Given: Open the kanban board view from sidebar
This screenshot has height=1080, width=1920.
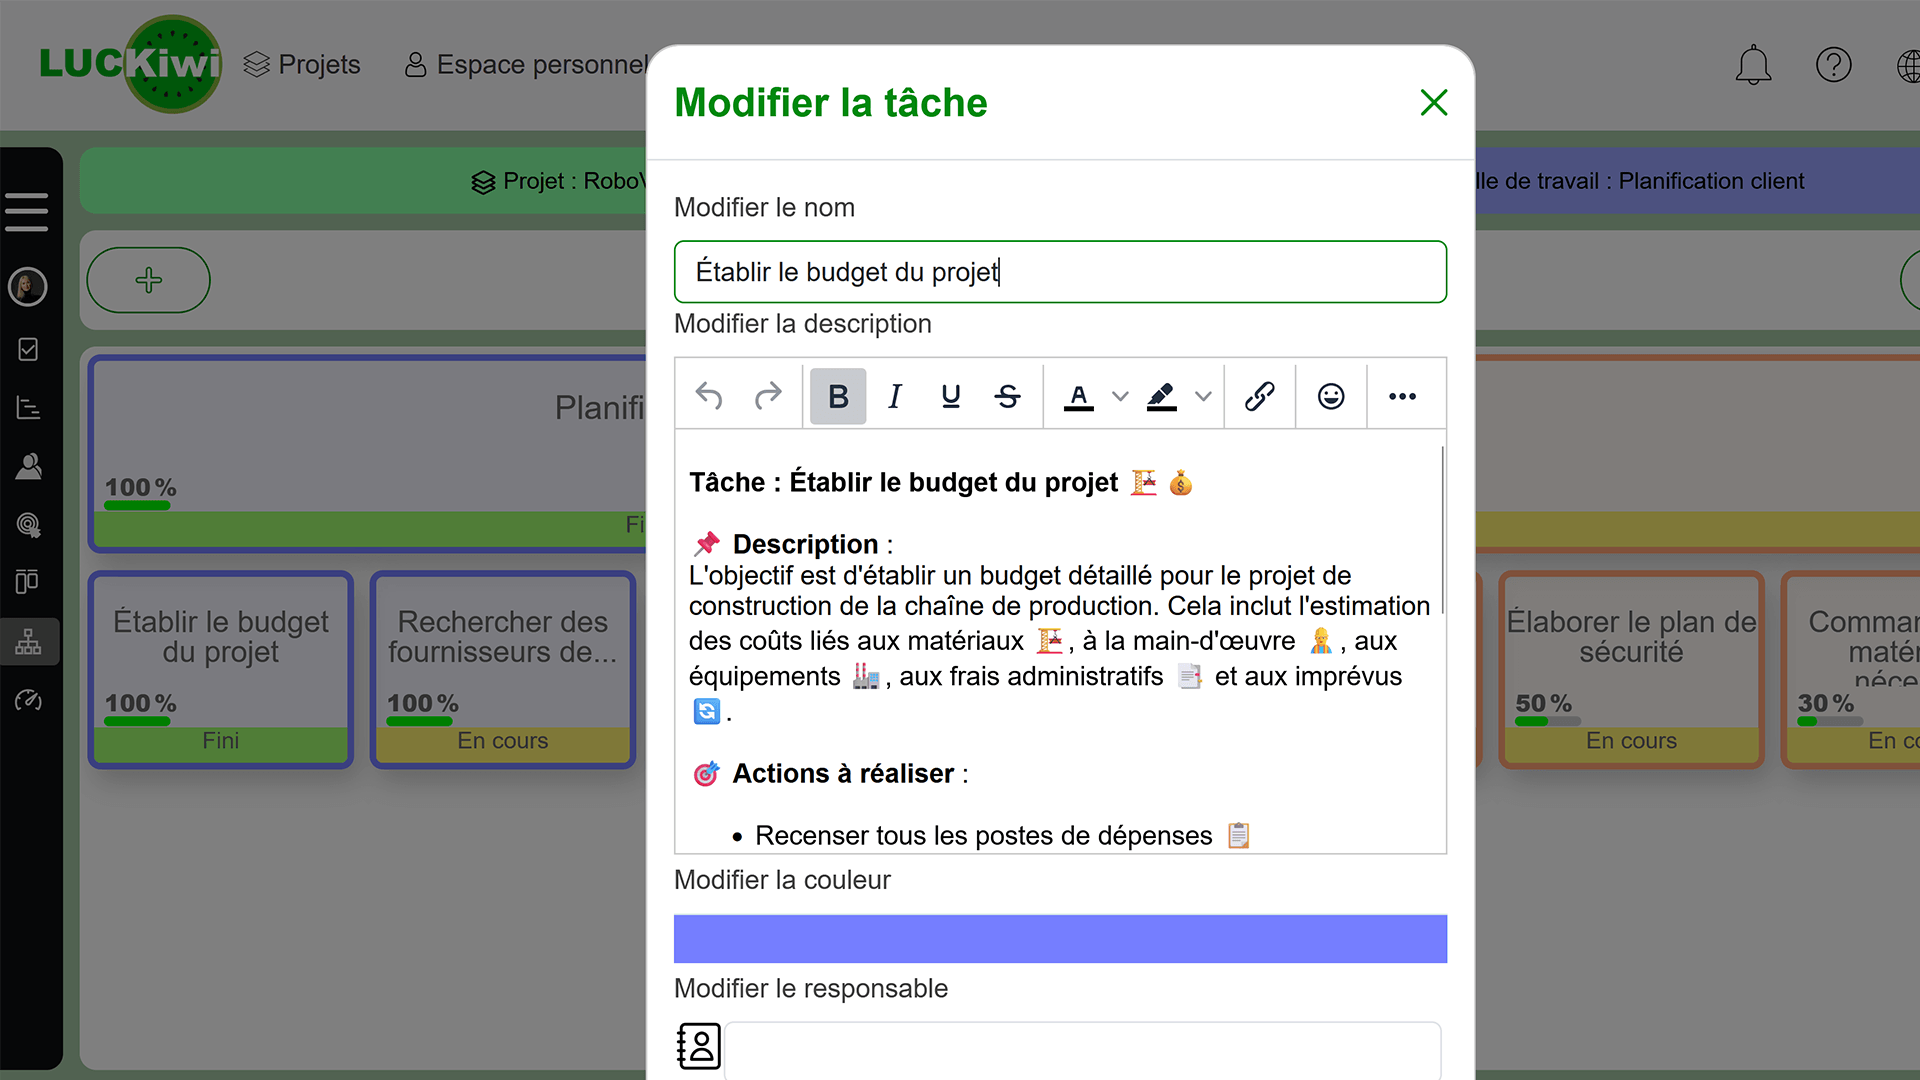Looking at the screenshot, I should point(29,581).
